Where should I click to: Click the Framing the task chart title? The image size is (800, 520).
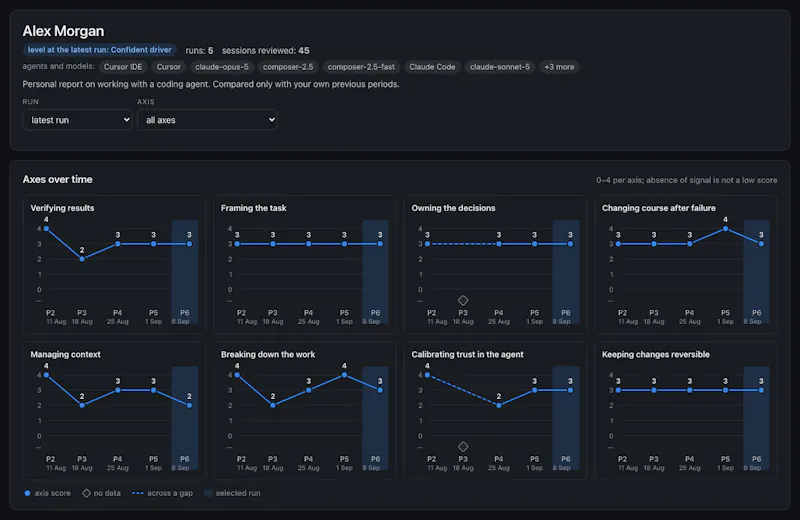point(254,208)
